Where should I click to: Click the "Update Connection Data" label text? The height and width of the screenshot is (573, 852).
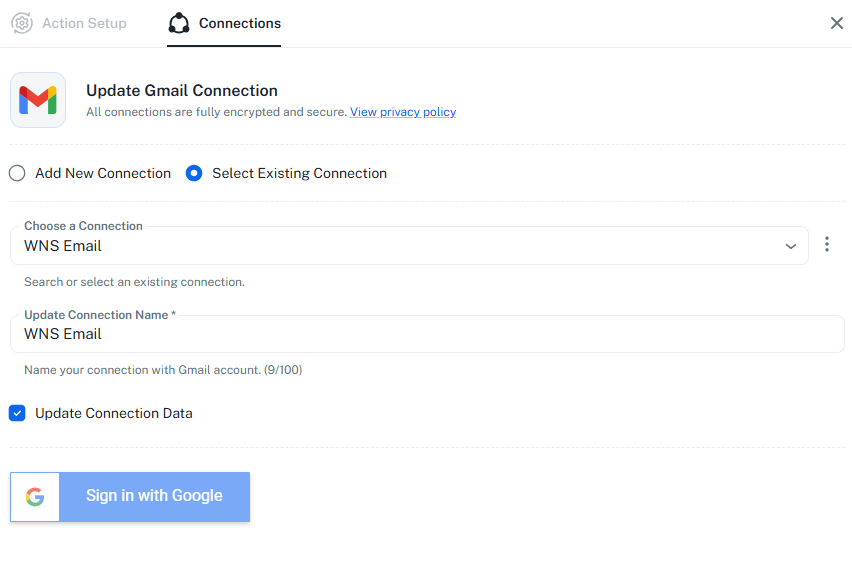coord(114,413)
